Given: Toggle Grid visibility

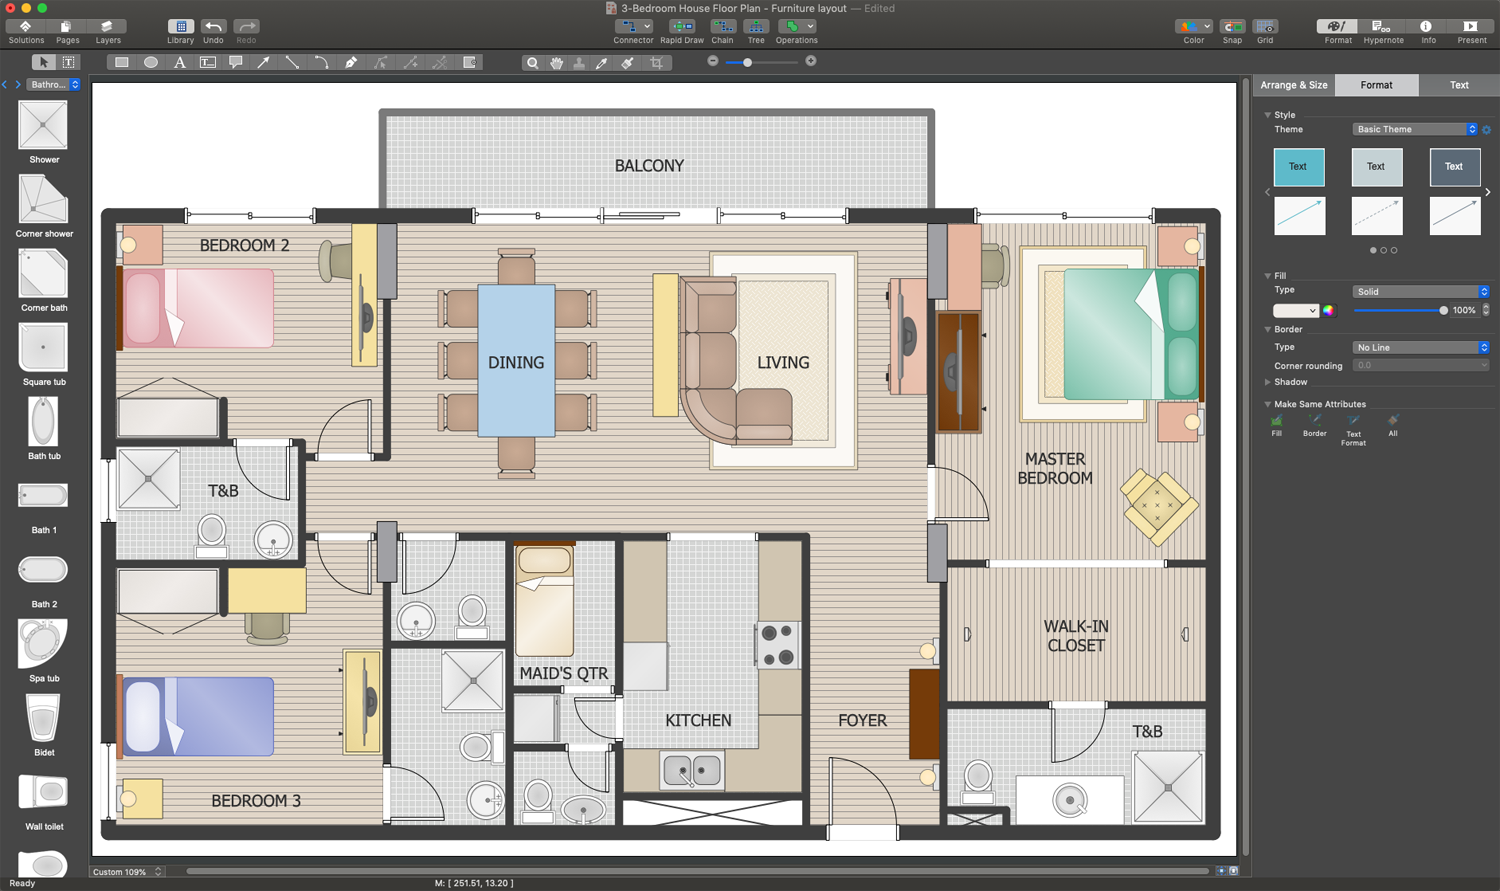Looking at the screenshot, I should 1265,27.
